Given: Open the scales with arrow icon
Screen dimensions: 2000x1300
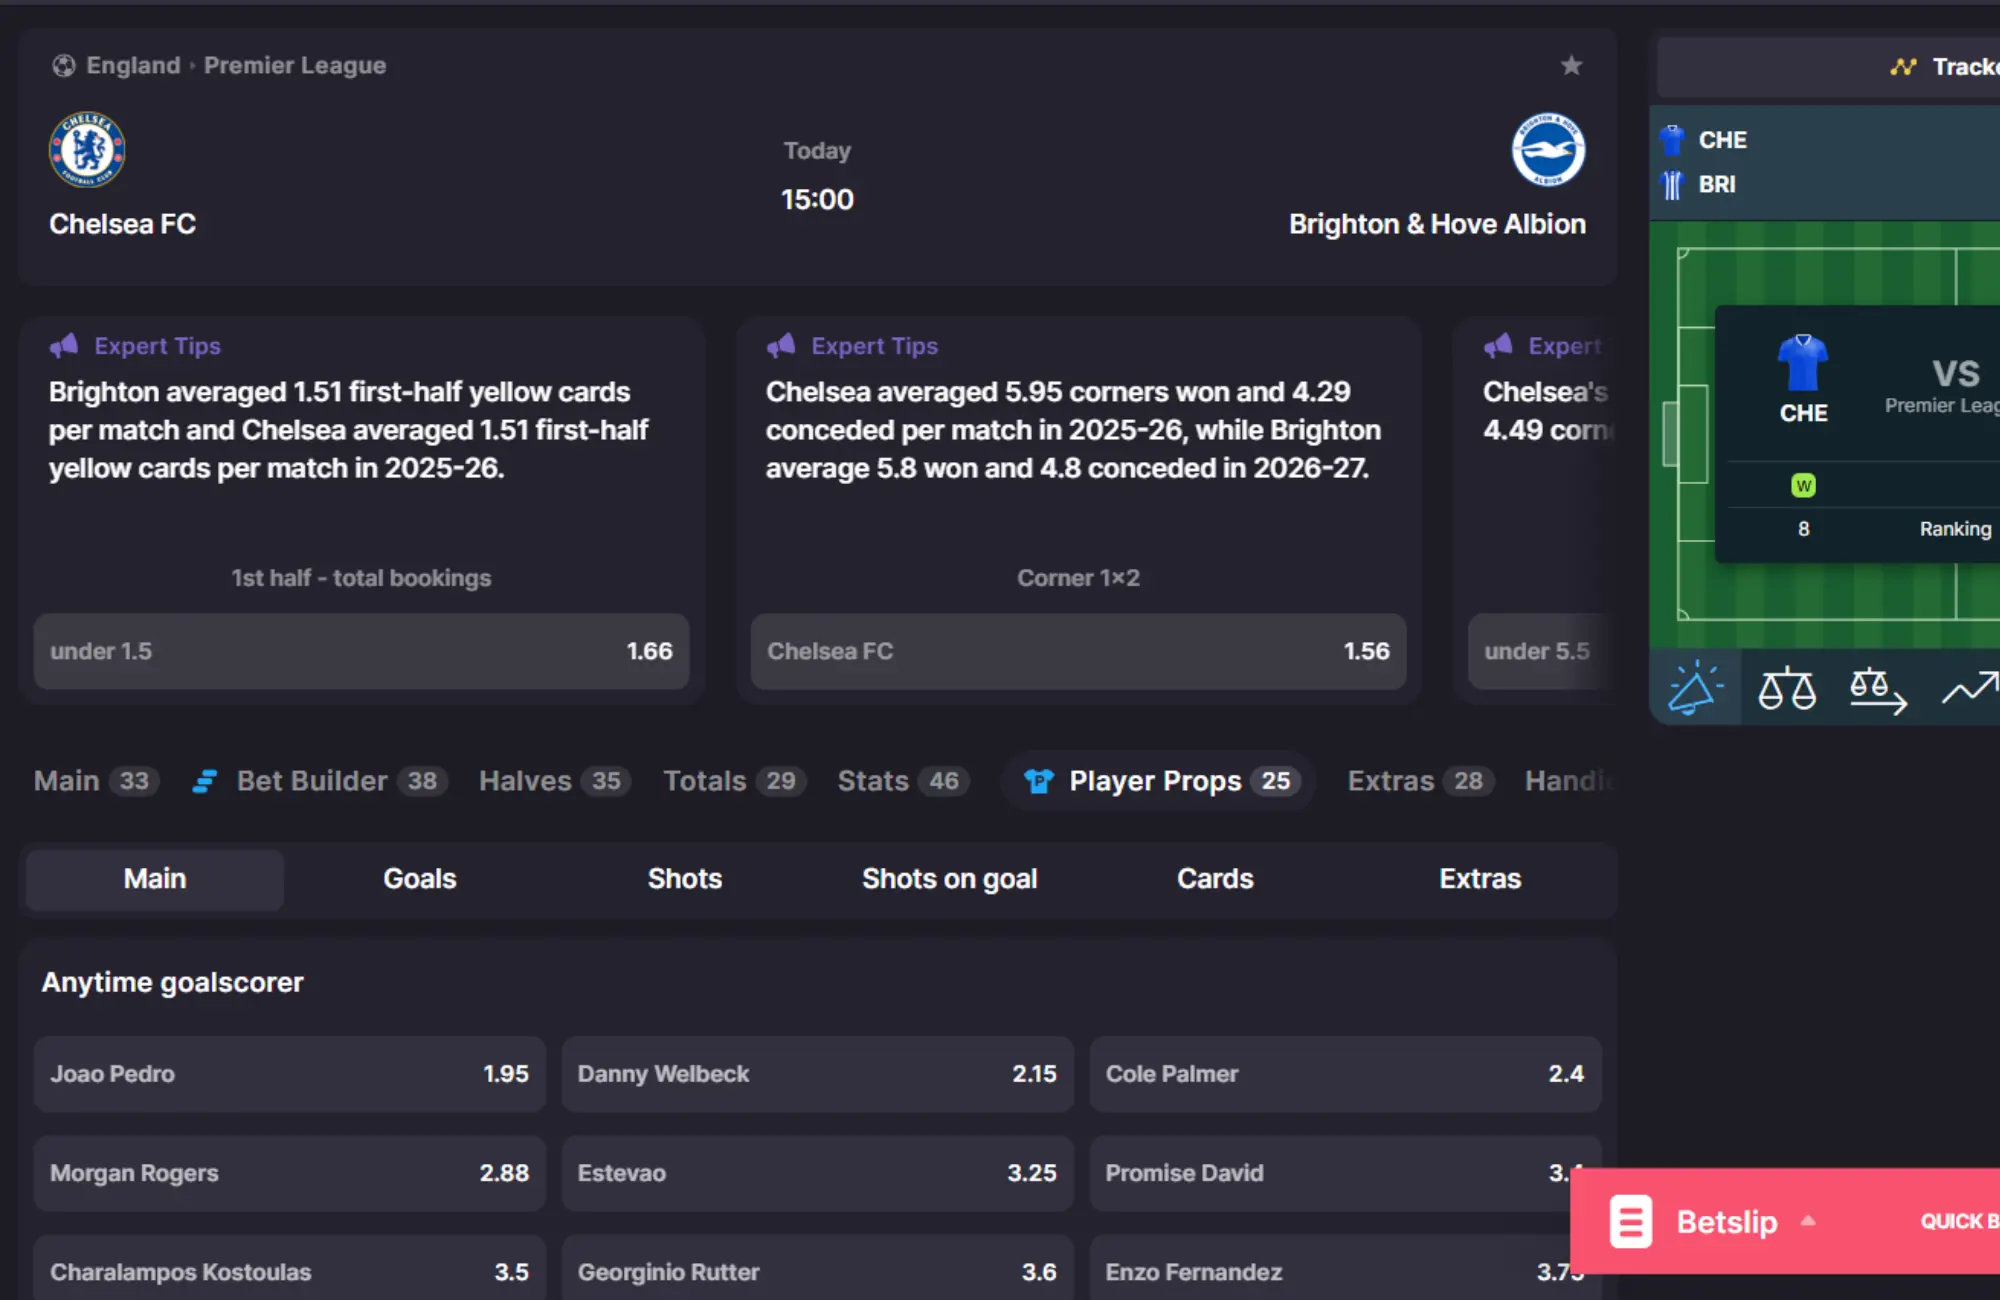Looking at the screenshot, I should coord(1878,690).
